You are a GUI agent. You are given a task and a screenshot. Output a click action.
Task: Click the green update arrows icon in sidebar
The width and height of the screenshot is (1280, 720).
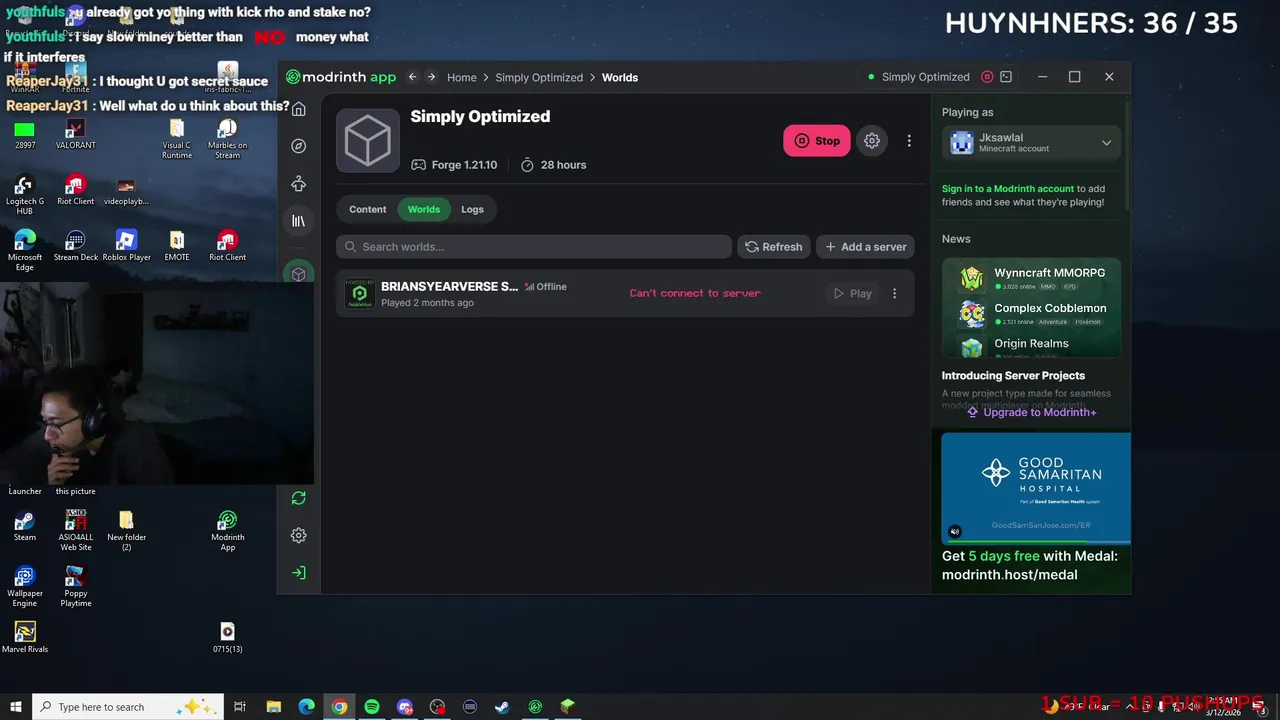(298, 498)
